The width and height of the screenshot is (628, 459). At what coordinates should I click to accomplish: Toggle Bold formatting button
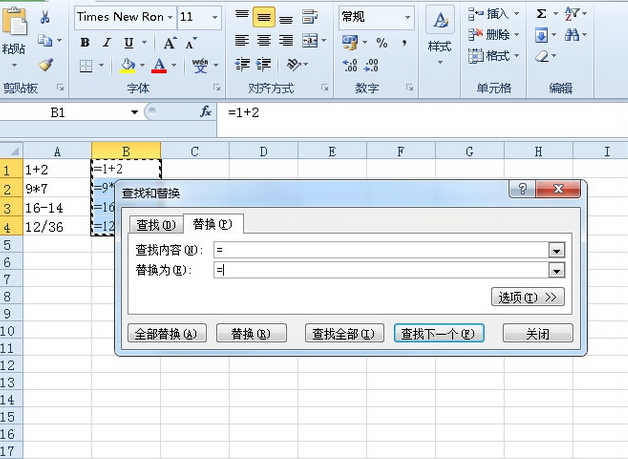(85, 43)
